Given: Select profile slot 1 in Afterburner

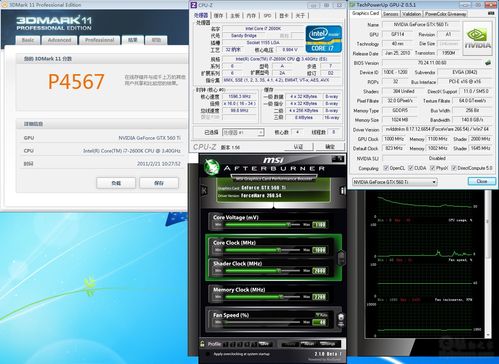Looking at the screenshot, I should pyautogui.click(x=225, y=344).
